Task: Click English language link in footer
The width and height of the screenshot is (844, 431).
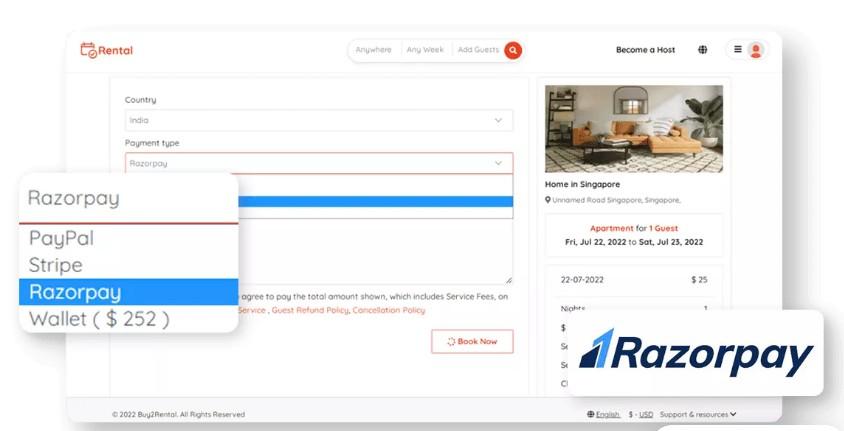Action: 608,414
